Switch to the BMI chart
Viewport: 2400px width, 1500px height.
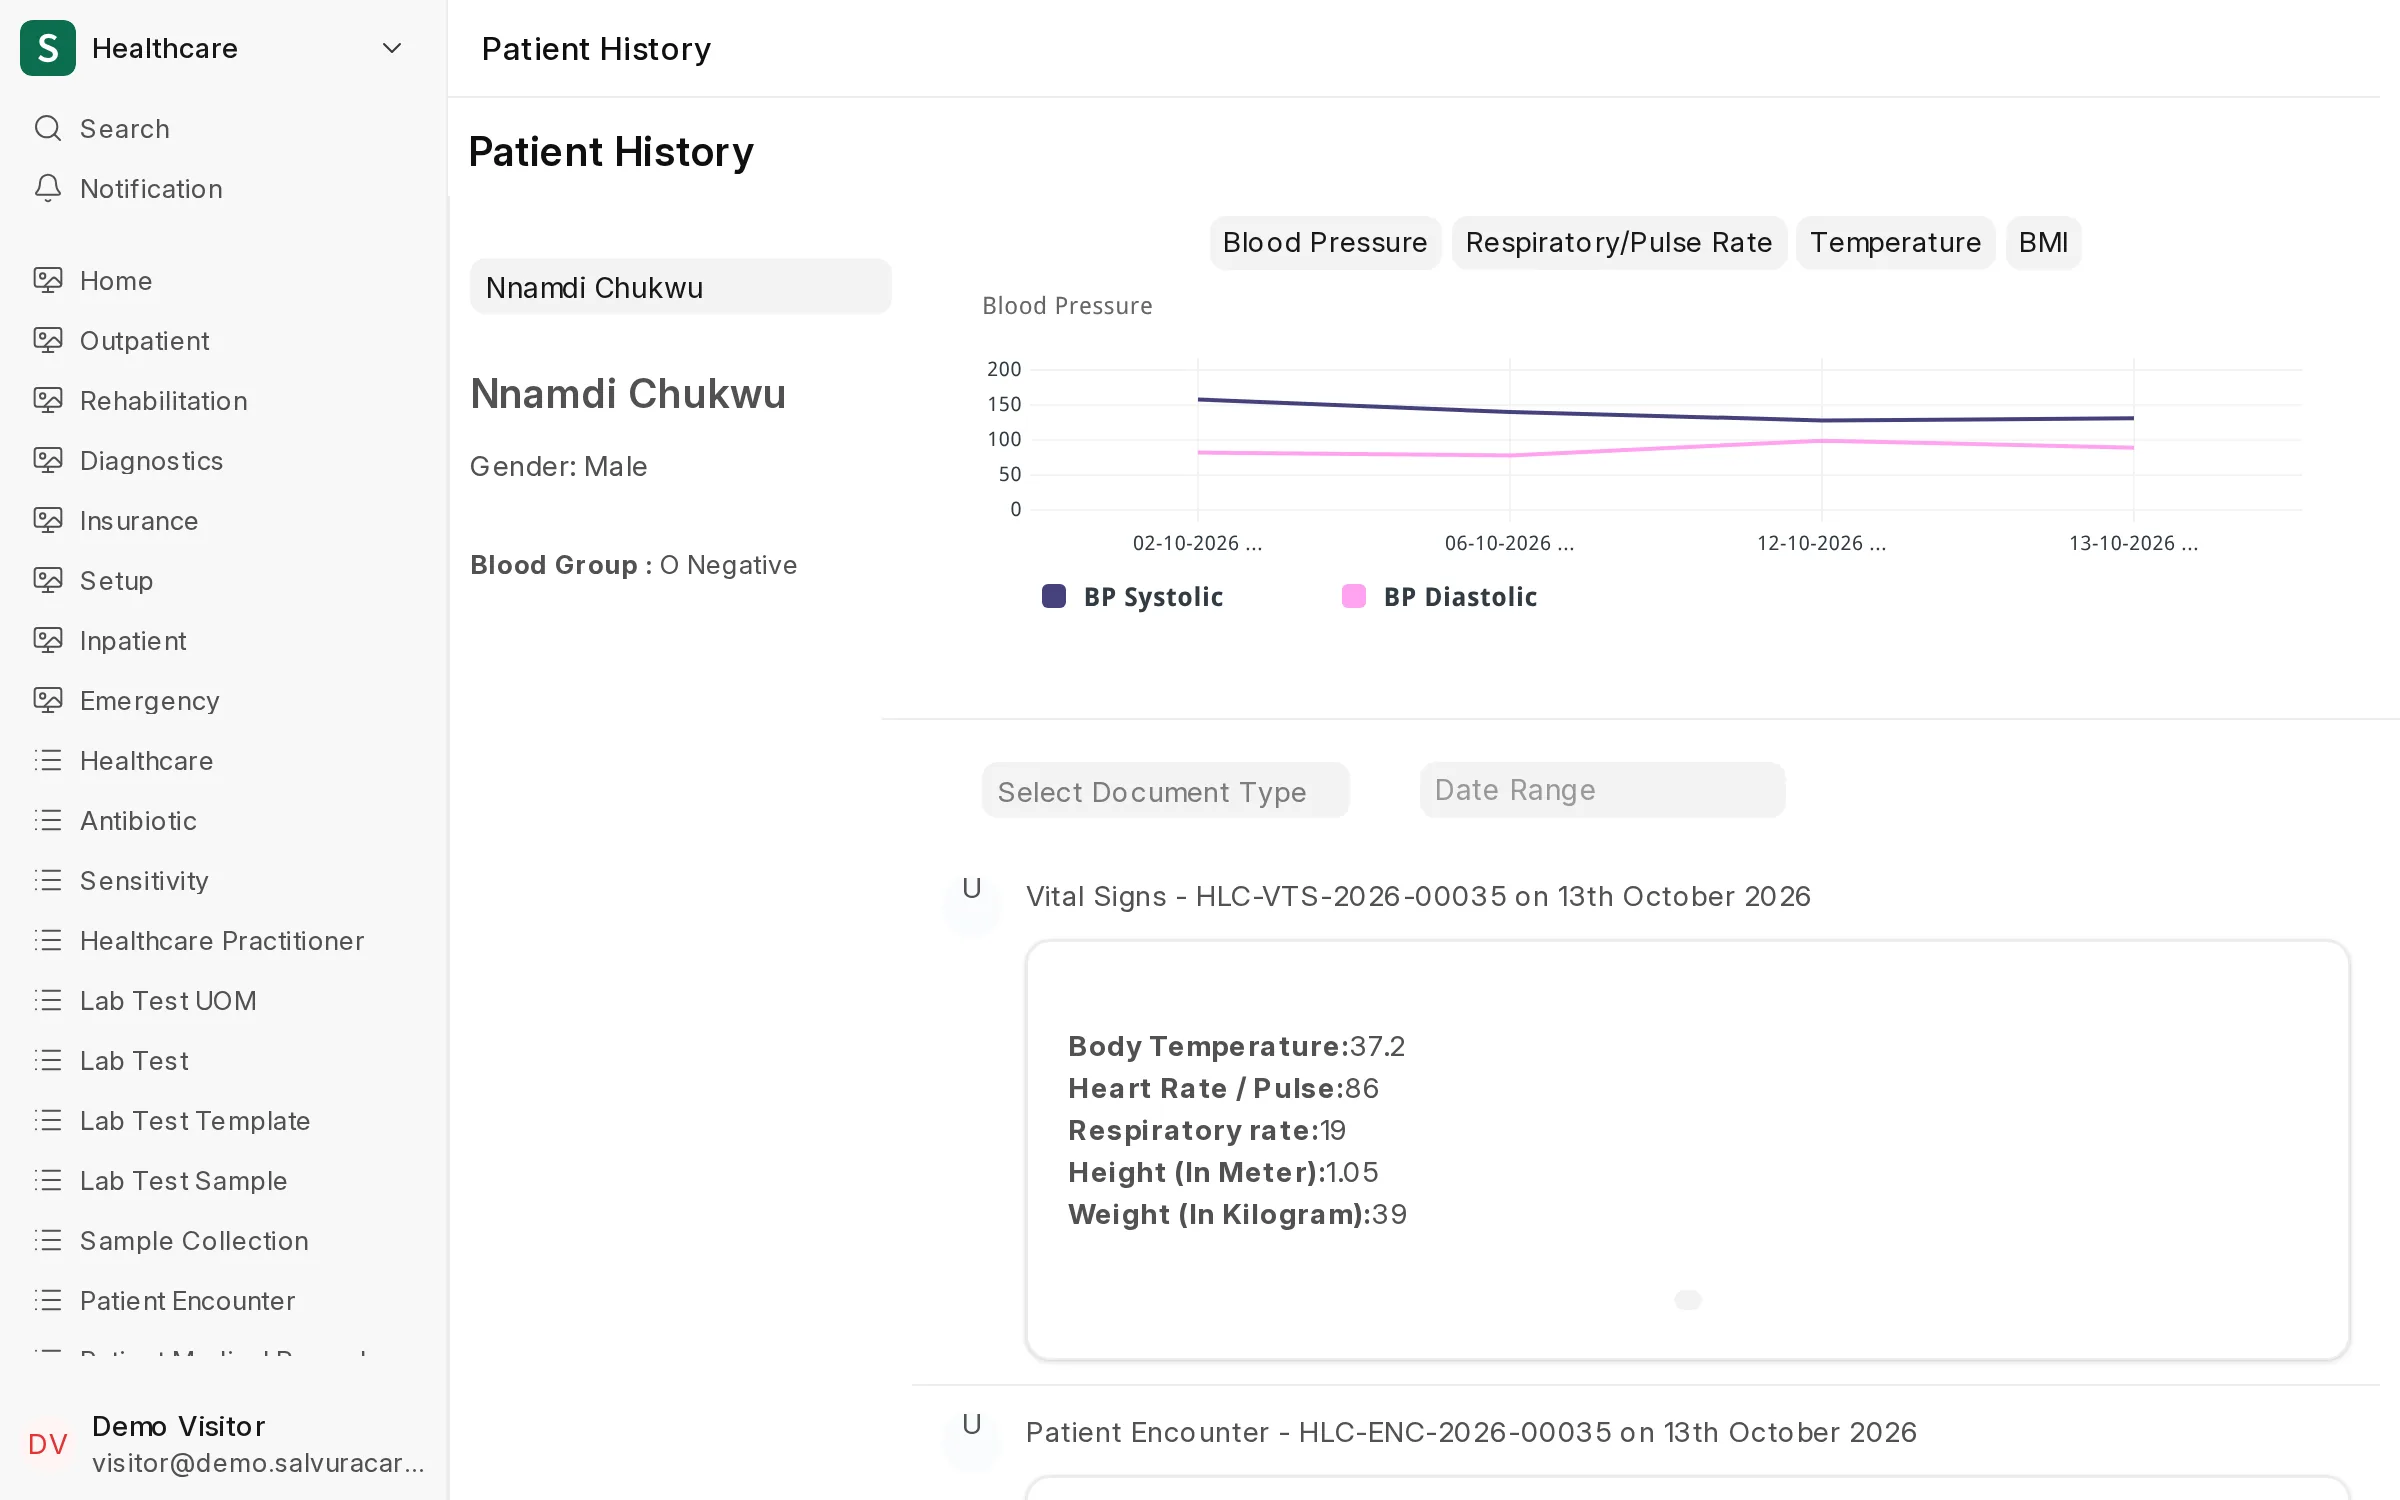pos(2043,243)
